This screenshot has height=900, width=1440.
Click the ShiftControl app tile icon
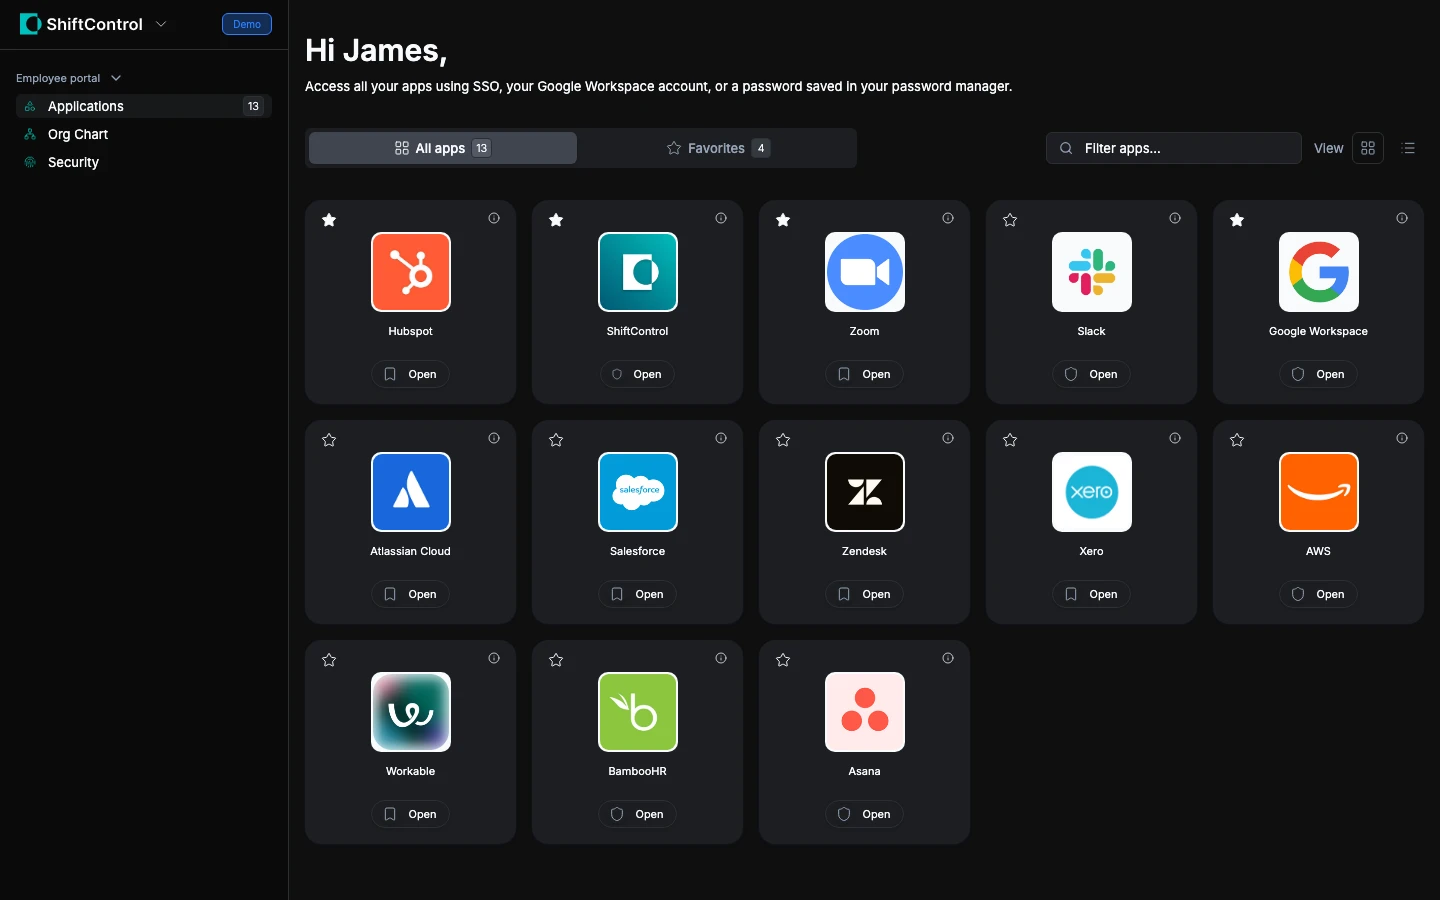638,272
